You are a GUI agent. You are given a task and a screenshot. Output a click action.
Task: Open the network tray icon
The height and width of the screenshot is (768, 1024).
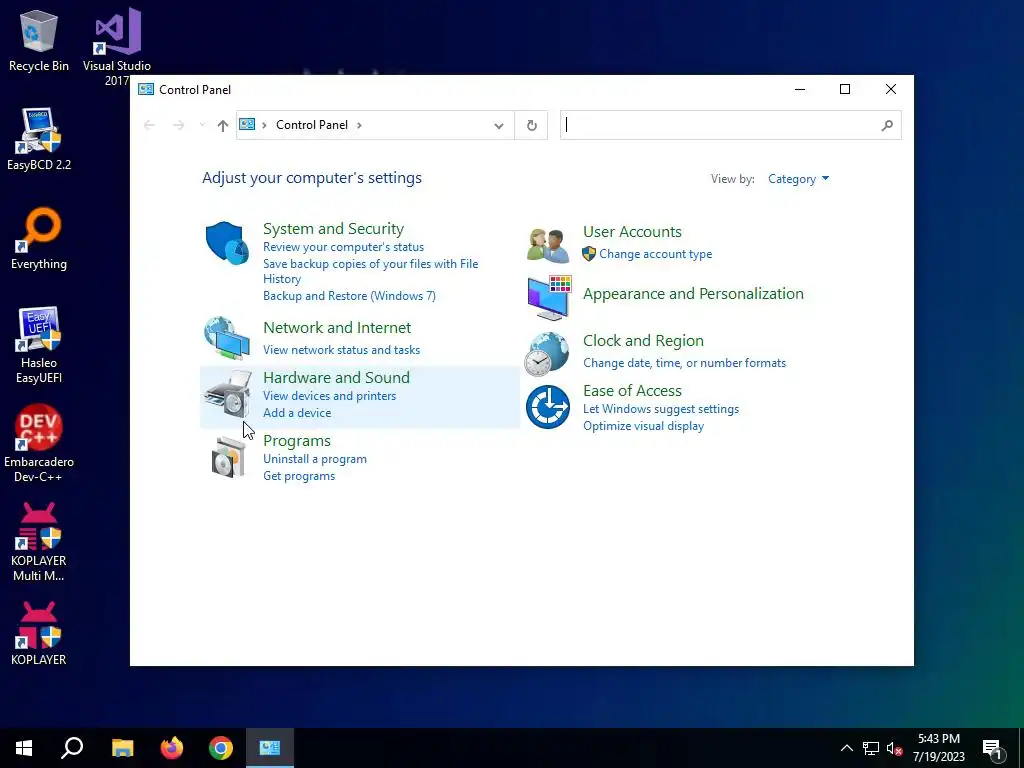[x=871, y=748]
